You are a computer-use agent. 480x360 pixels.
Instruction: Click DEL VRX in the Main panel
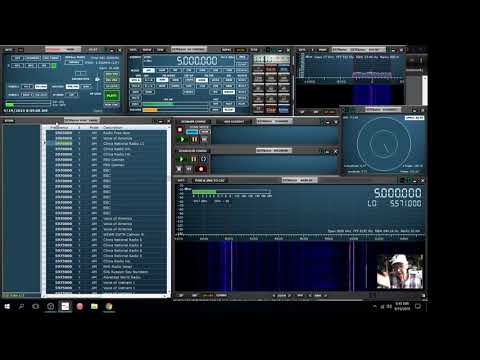112,80
